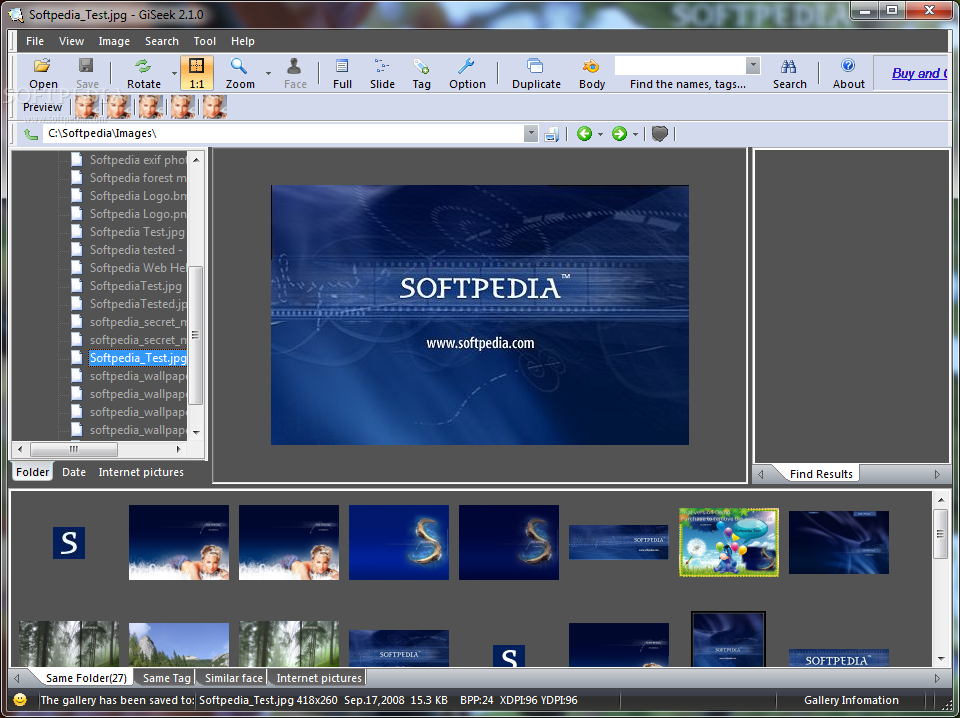Switch to left-panel Internet pictures tab
This screenshot has height=718, width=960.
coord(141,472)
